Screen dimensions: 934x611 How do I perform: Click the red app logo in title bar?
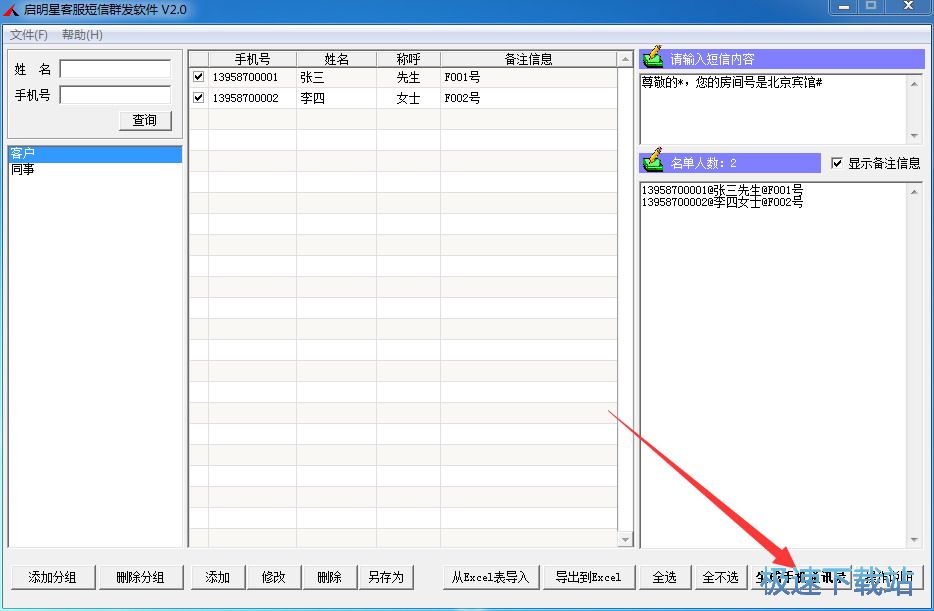click(x=11, y=10)
